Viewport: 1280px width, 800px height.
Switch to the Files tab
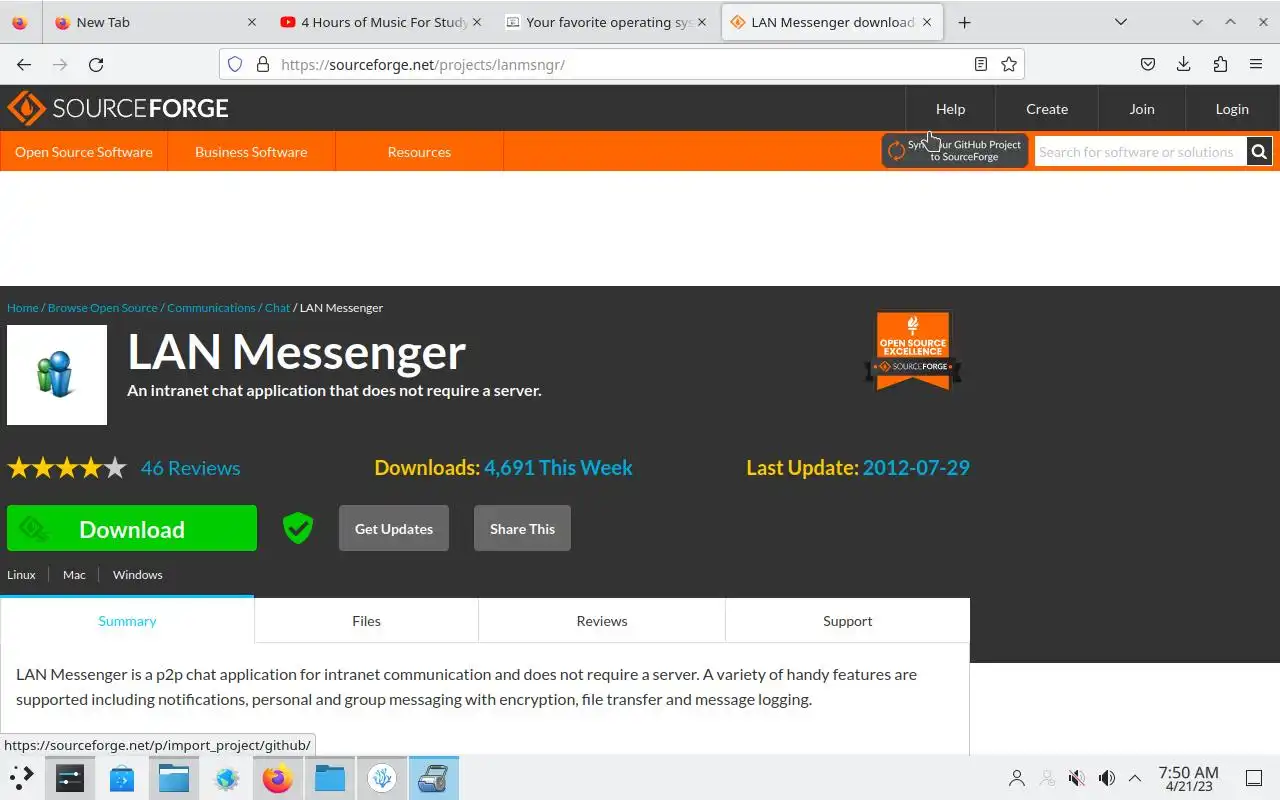coord(366,621)
